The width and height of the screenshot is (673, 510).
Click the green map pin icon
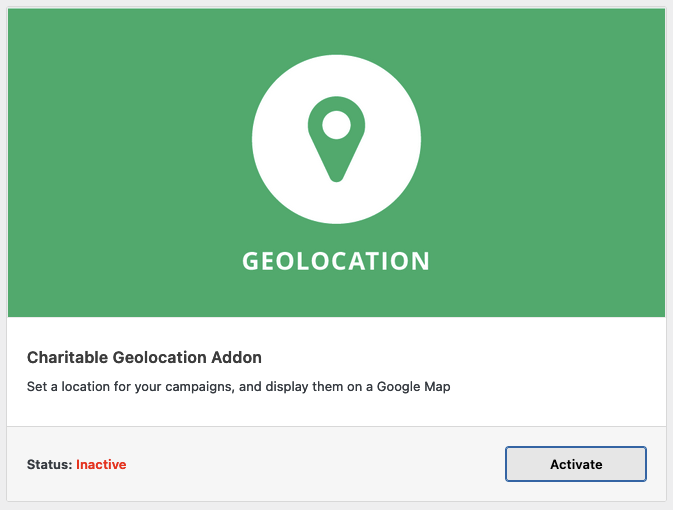pyautogui.click(x=336, y=139)
